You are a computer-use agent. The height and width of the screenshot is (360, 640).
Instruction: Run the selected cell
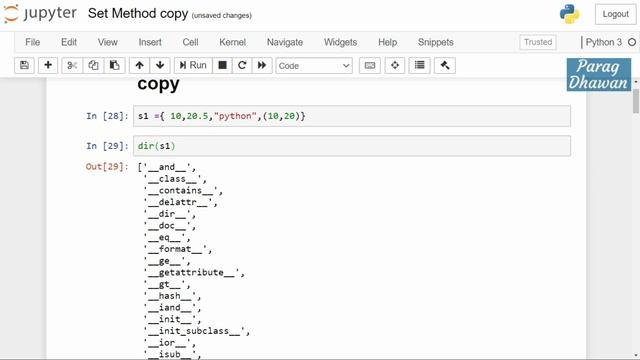(193, 65)
